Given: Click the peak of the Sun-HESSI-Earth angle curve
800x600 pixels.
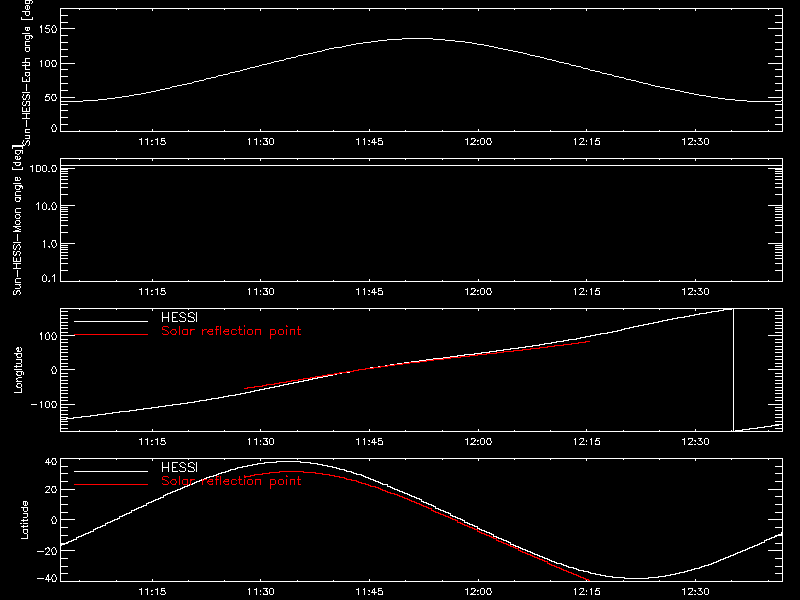Looking at the screenshot, I should pos(418,38).
